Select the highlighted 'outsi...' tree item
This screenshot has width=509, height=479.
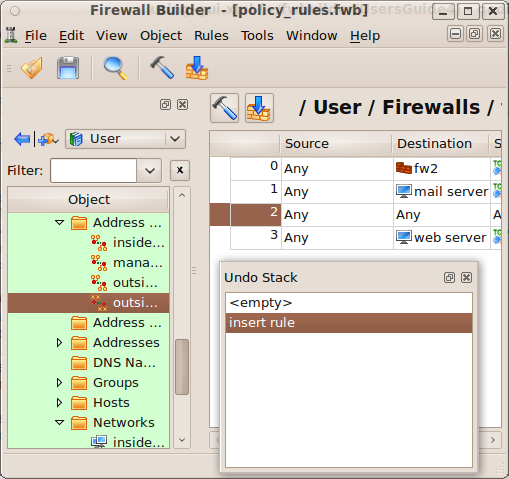88,303
